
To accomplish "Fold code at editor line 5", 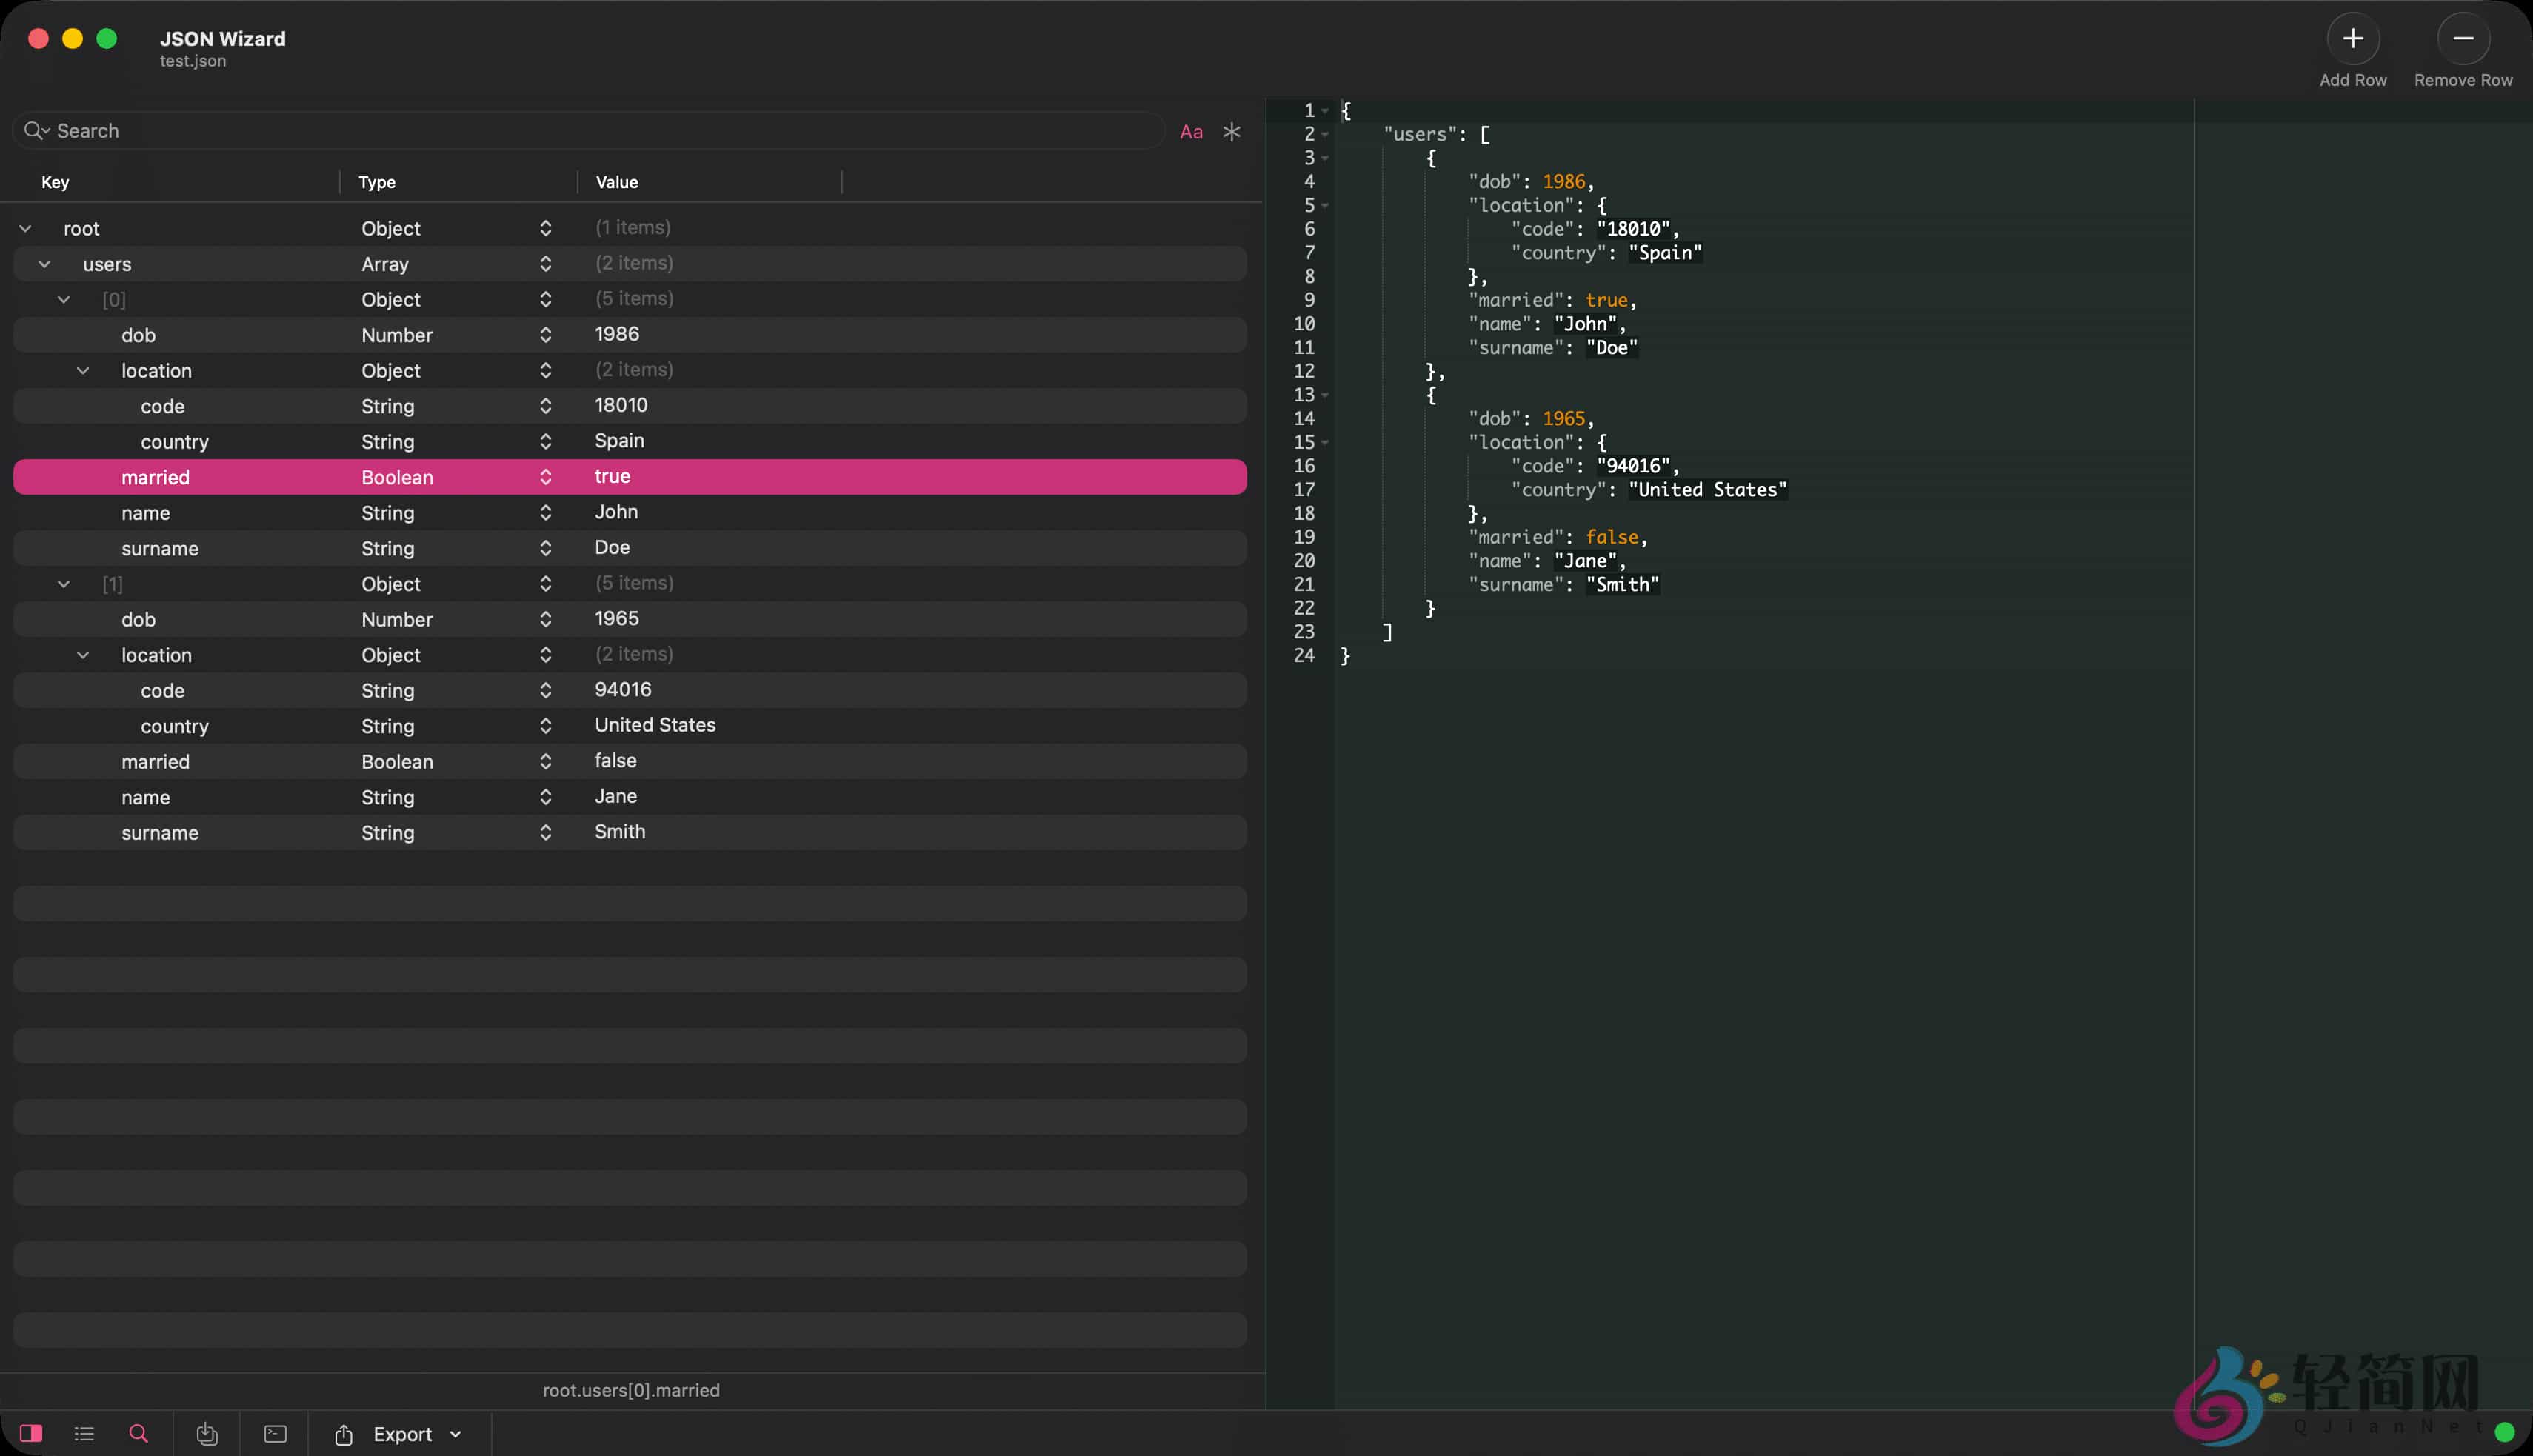I will (x=1325, y=206).
